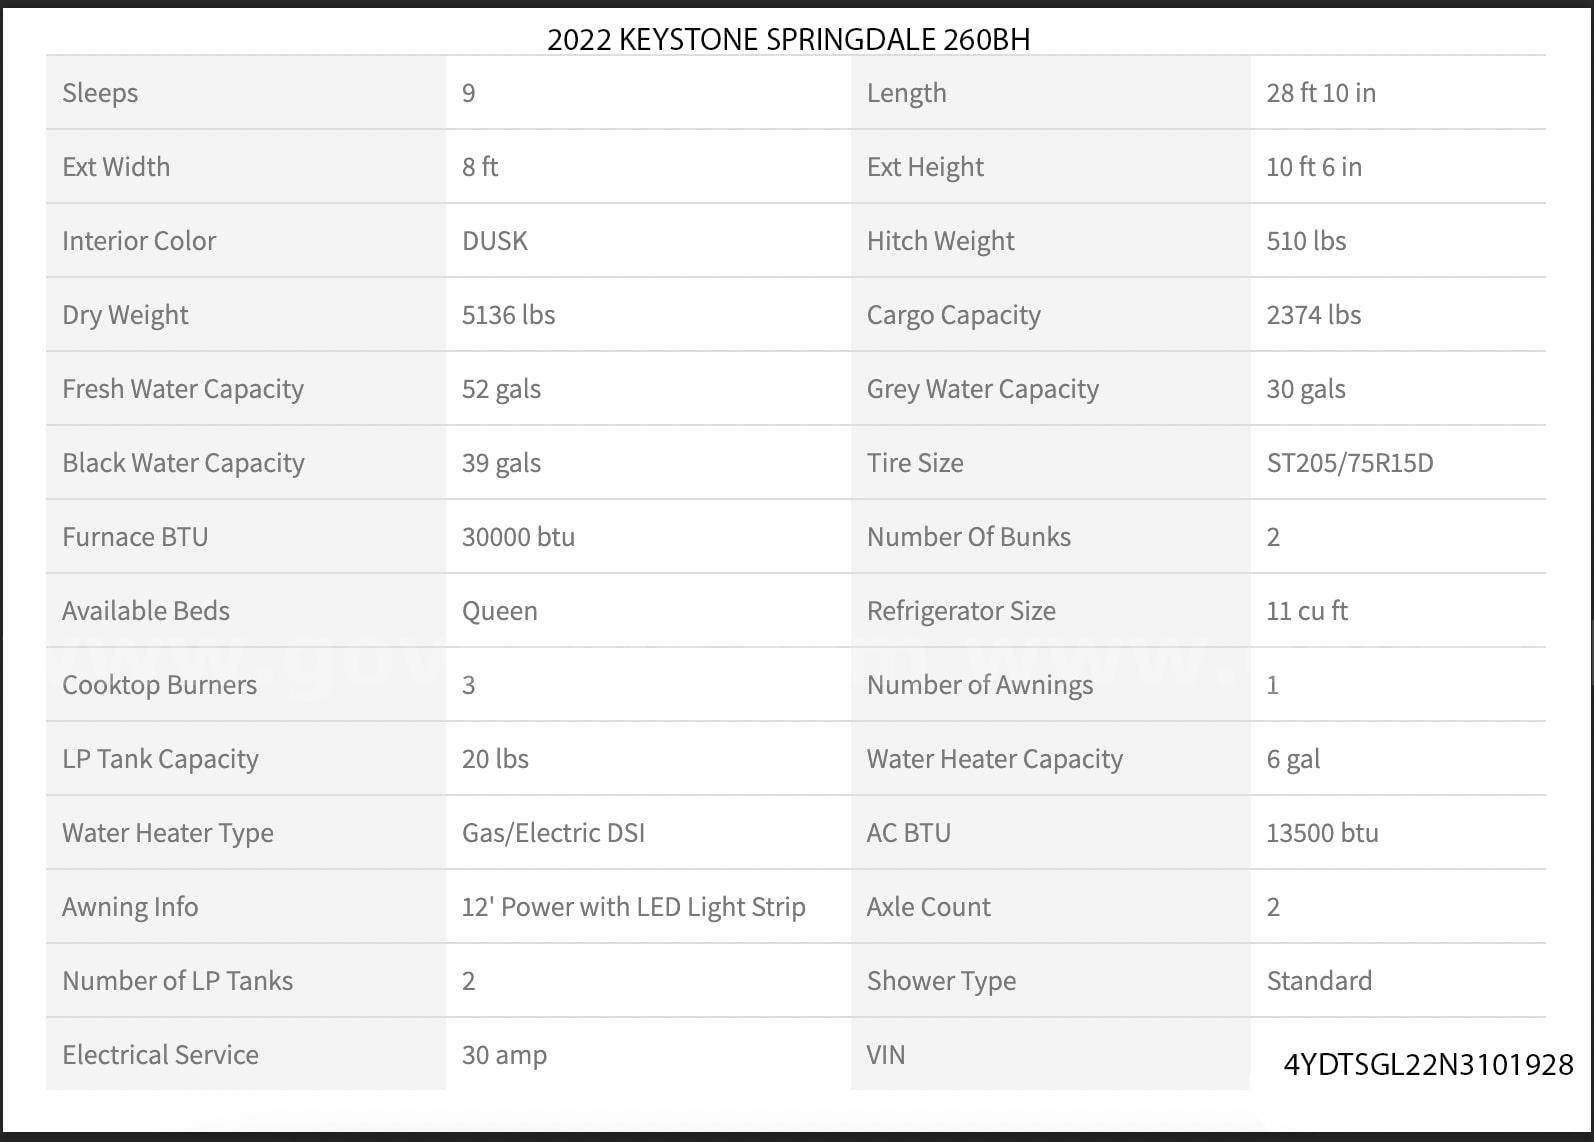This screenshot has height=1142, width=1594.
Task: Select the Refrigerator Size value 11 cu ft
Action: [x=1306, y=611]
